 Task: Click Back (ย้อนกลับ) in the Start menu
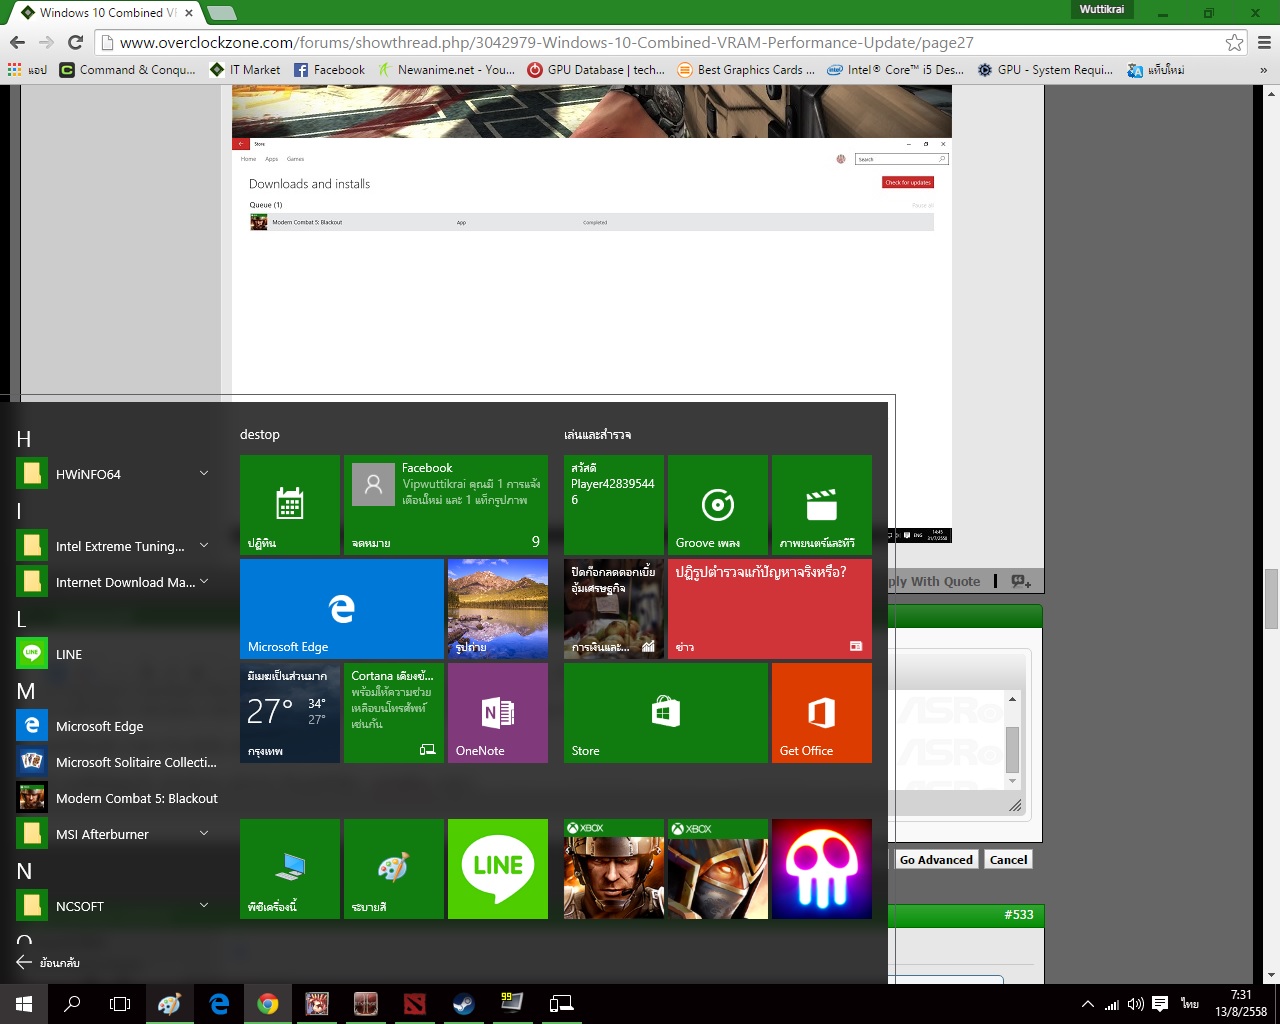pos(48,962)
